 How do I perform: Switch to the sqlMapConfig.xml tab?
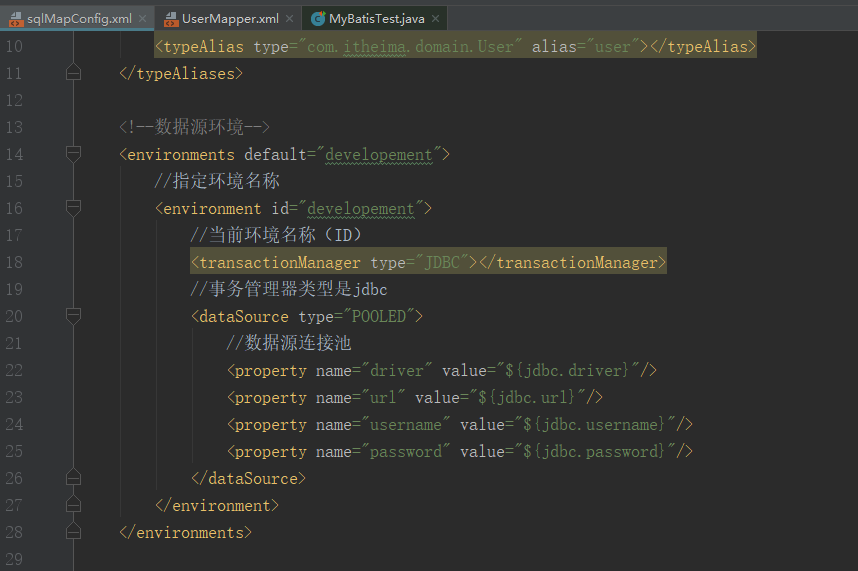tap(79, 19)
